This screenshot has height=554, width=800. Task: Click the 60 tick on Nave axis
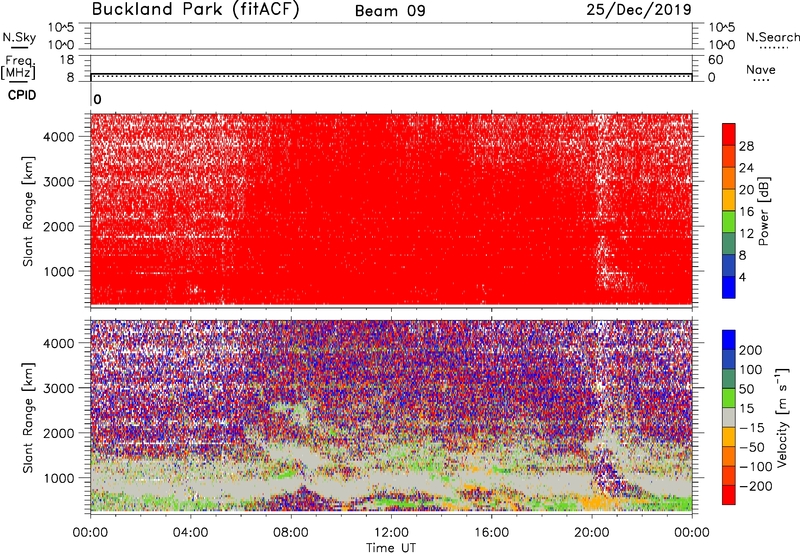715,60
